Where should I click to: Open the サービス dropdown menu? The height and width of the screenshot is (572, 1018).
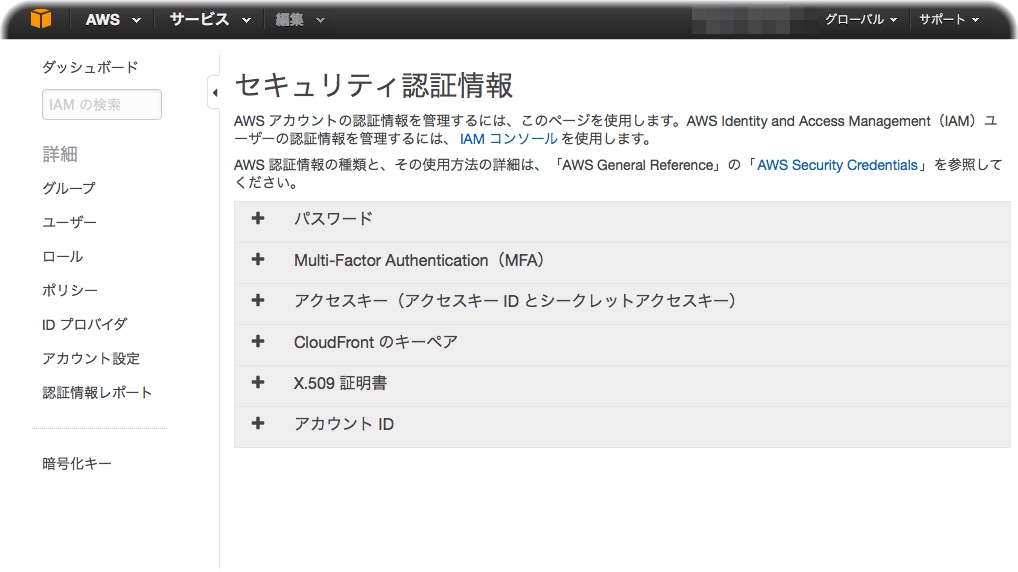click(209, 19)
